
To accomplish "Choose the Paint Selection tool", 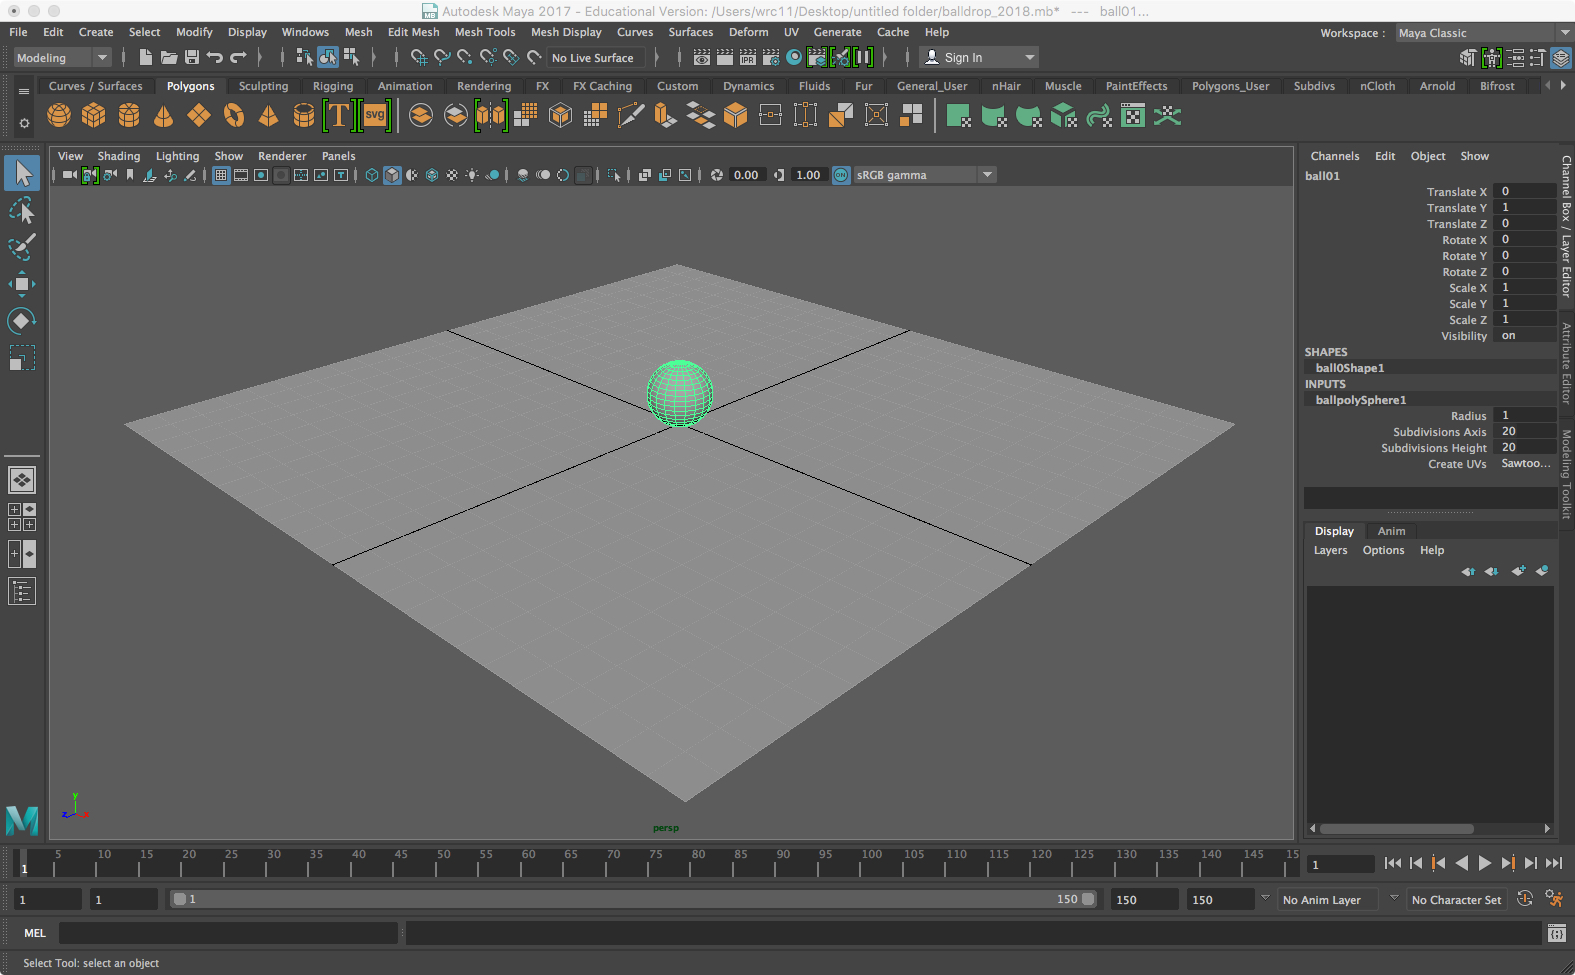I will click(x=22, y=247).
